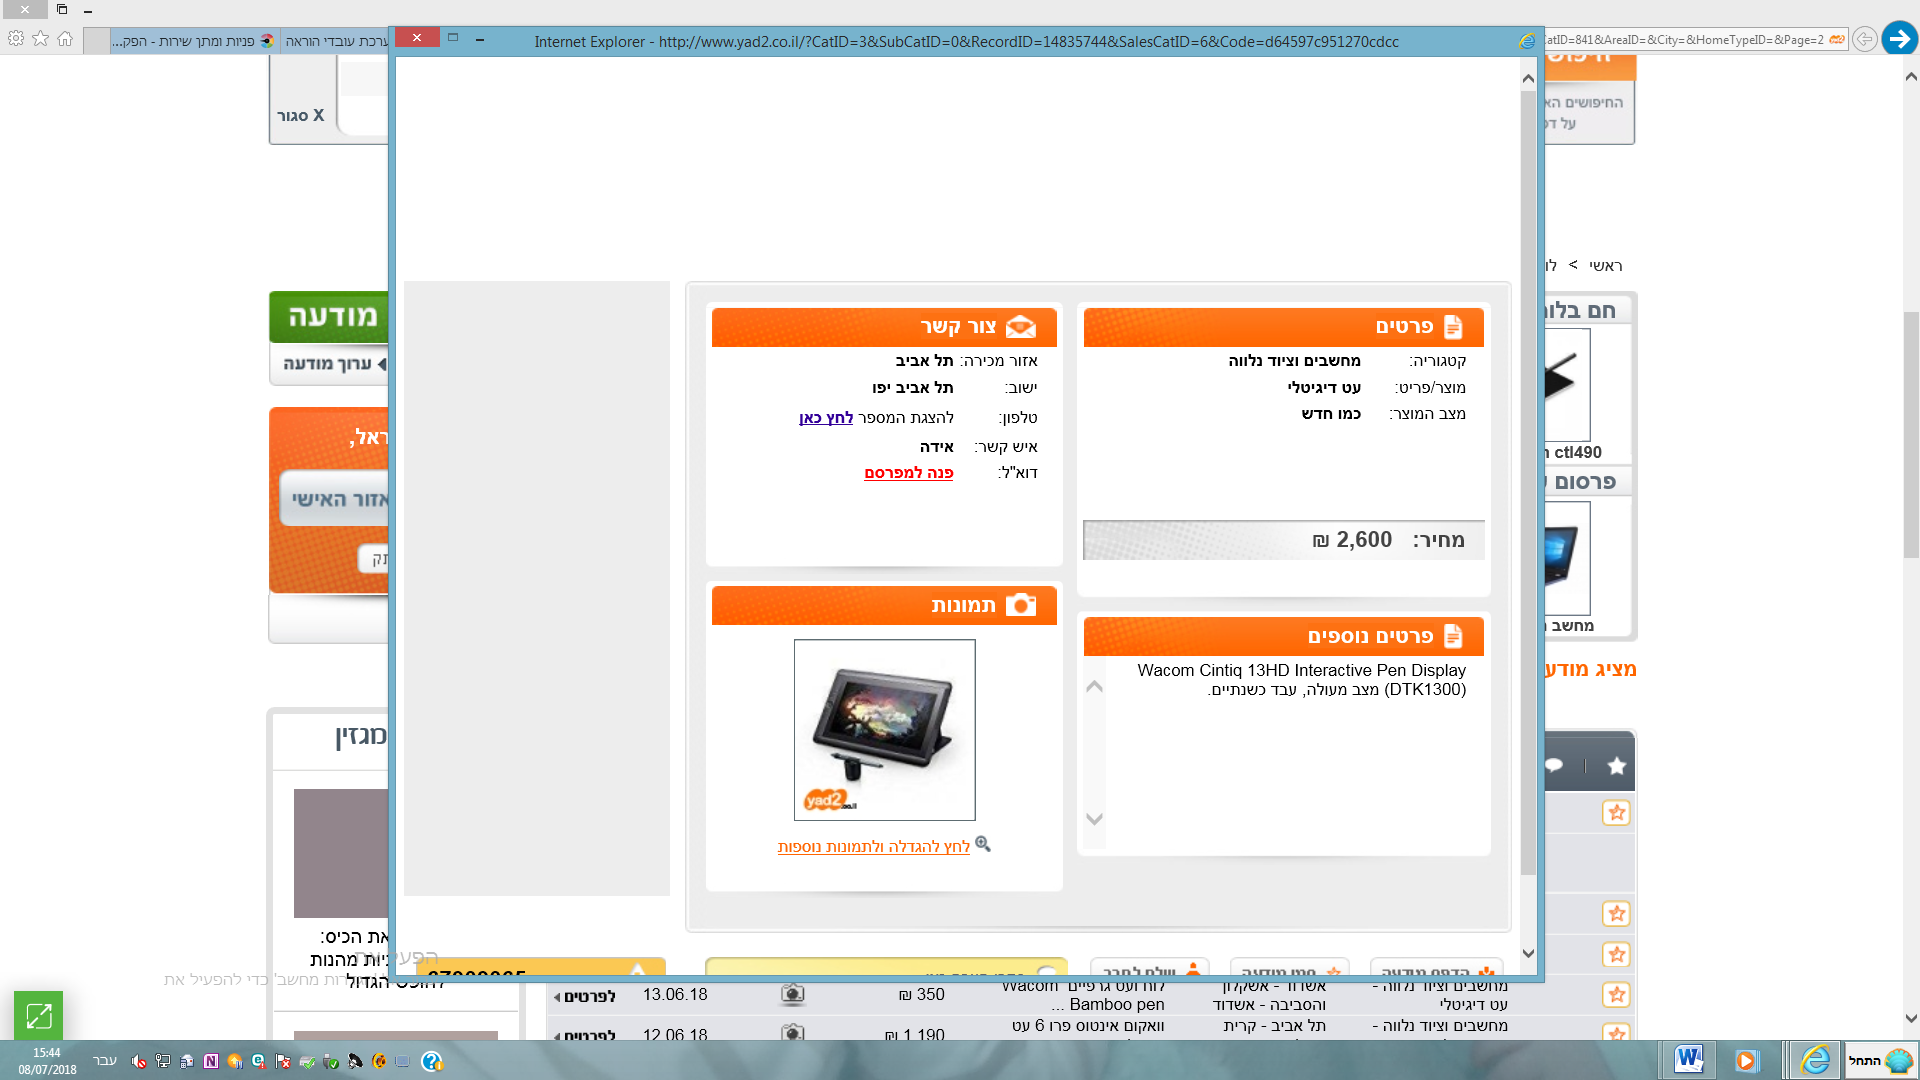The image size is (1920, 1080).
Task: Toggle favorite star on the 350 ₪ listing row
Action: [1616, 995]
